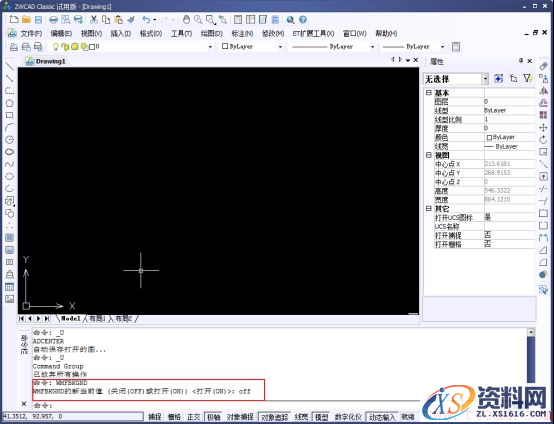554x424 pixels.
Task: Toggle 捕捉 snap in the status bar
Action: tap(155, 417)
